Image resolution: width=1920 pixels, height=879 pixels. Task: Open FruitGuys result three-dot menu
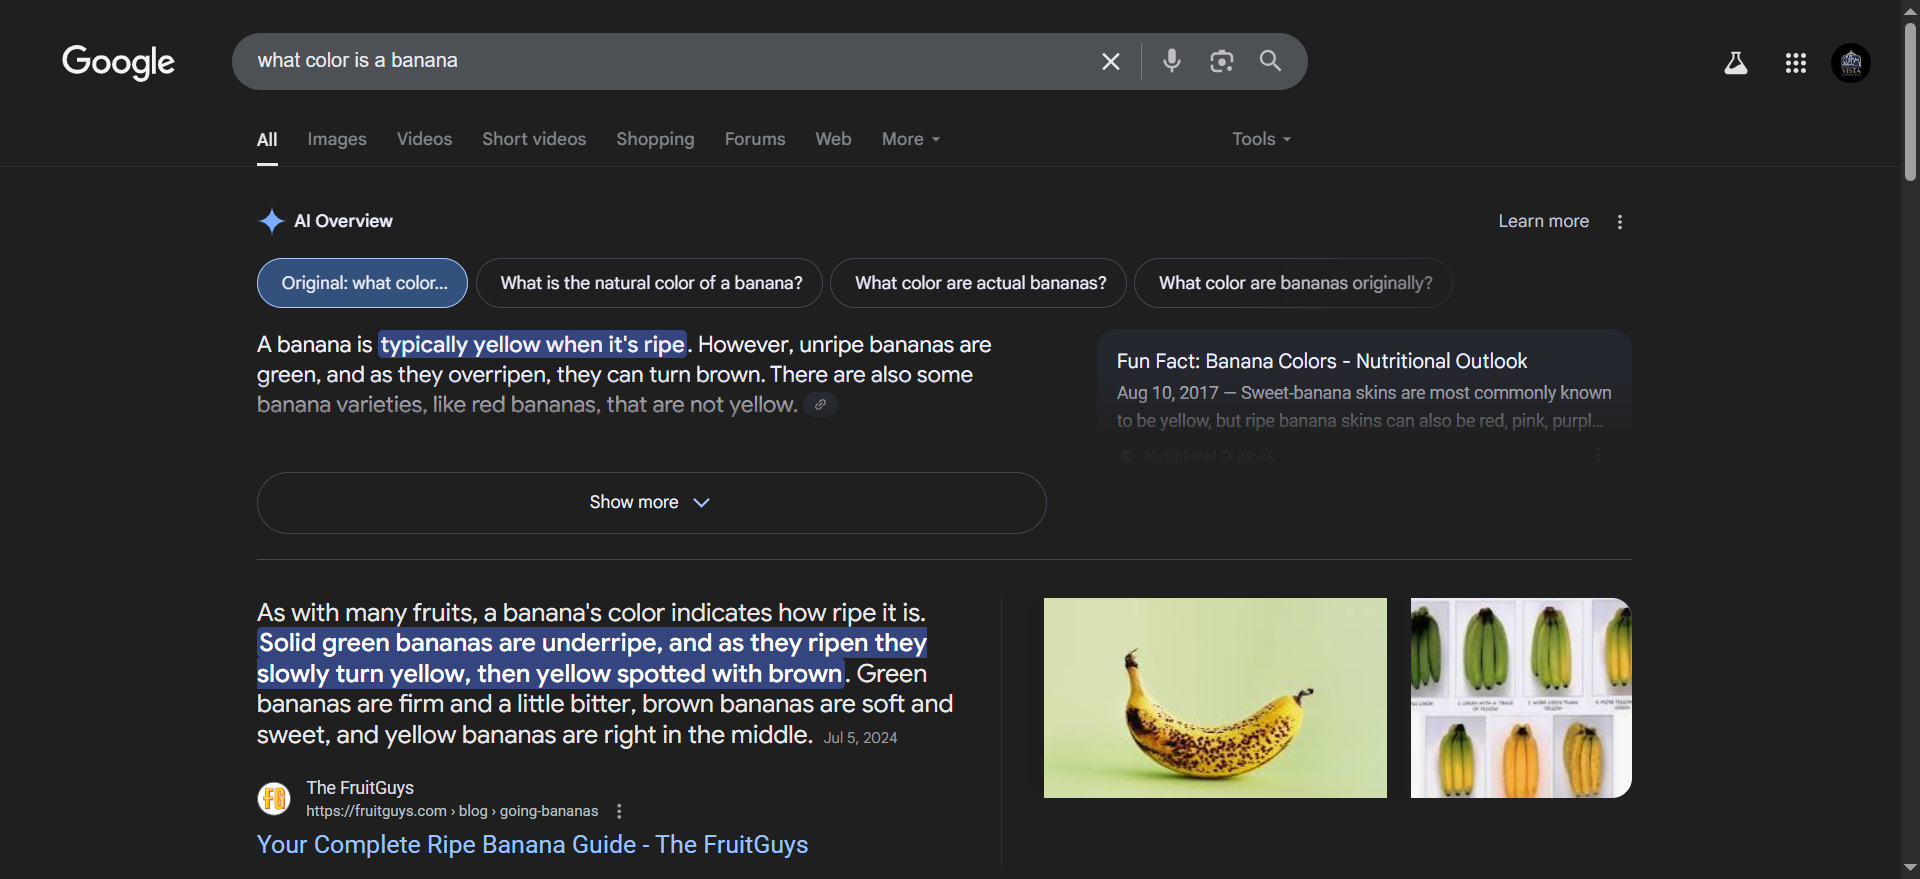coord(619,811)
